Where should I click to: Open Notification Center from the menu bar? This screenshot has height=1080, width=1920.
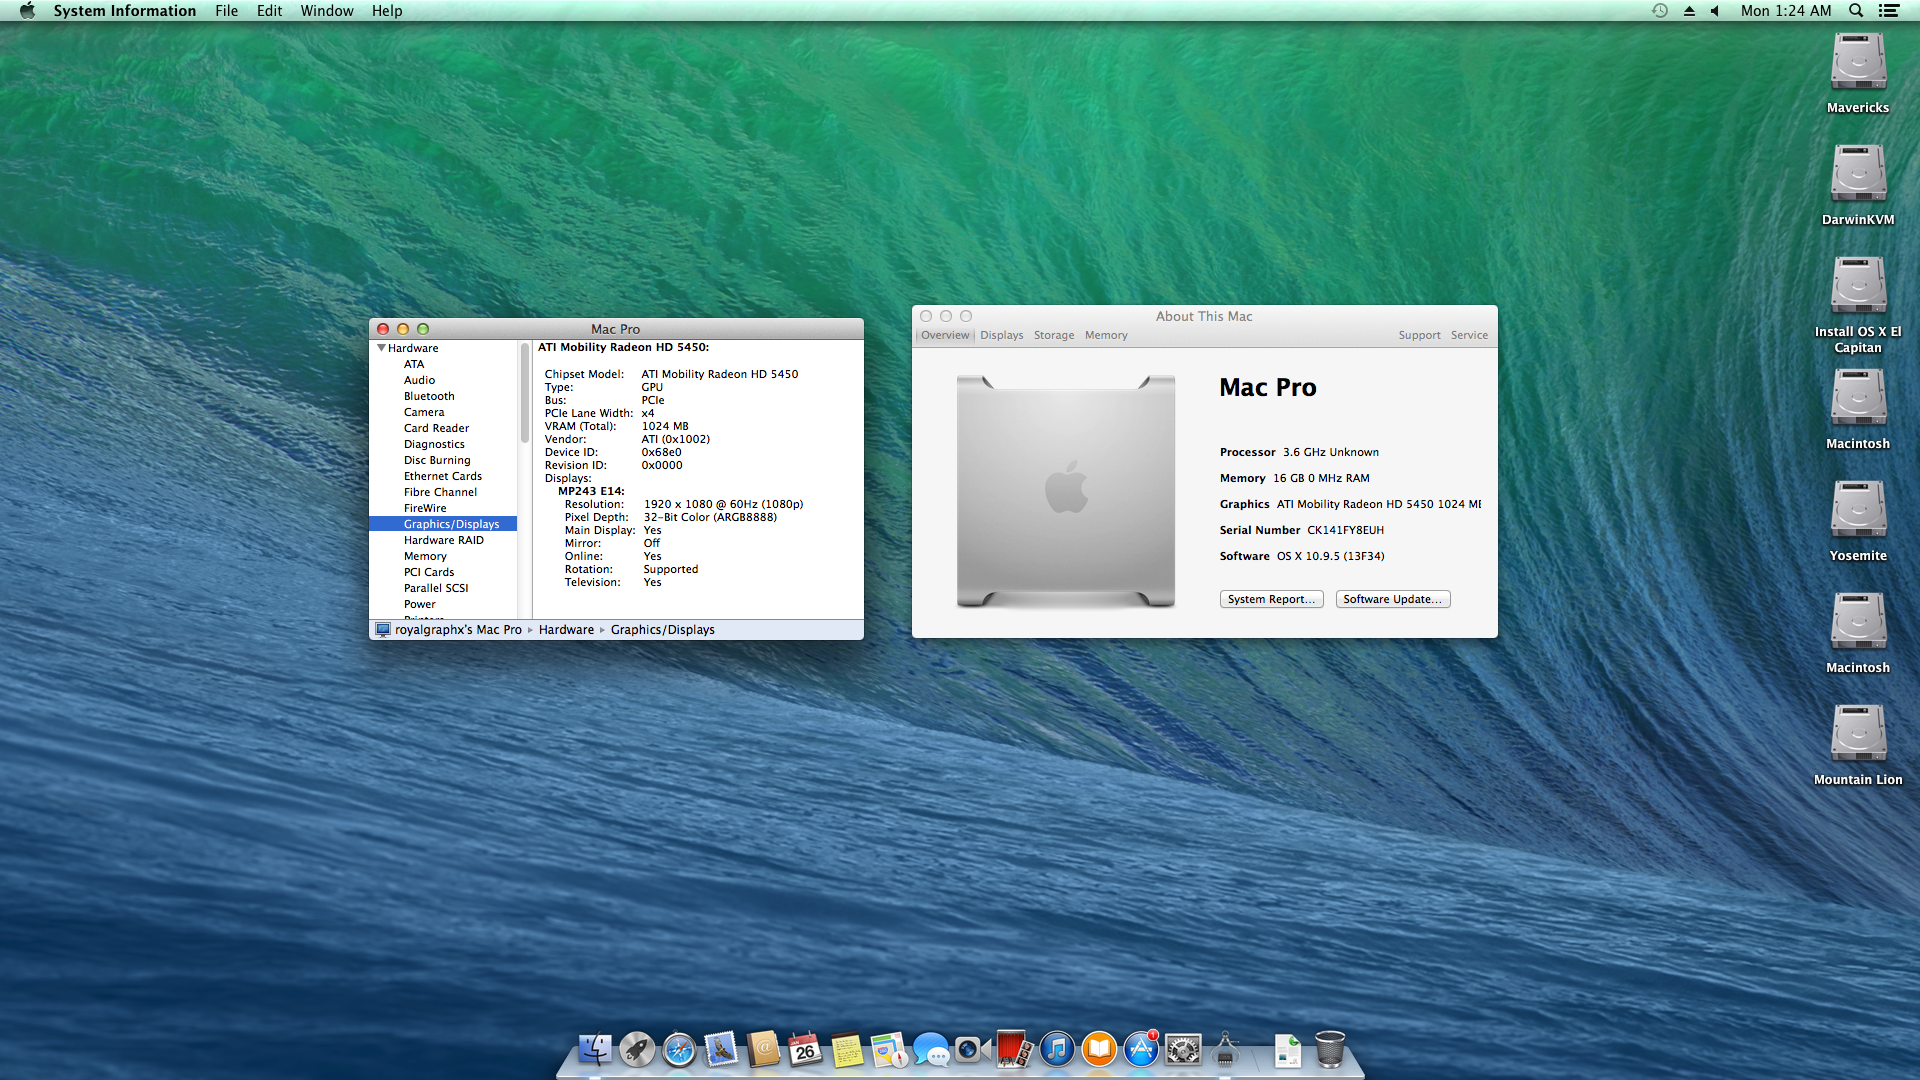(1888, 11)
